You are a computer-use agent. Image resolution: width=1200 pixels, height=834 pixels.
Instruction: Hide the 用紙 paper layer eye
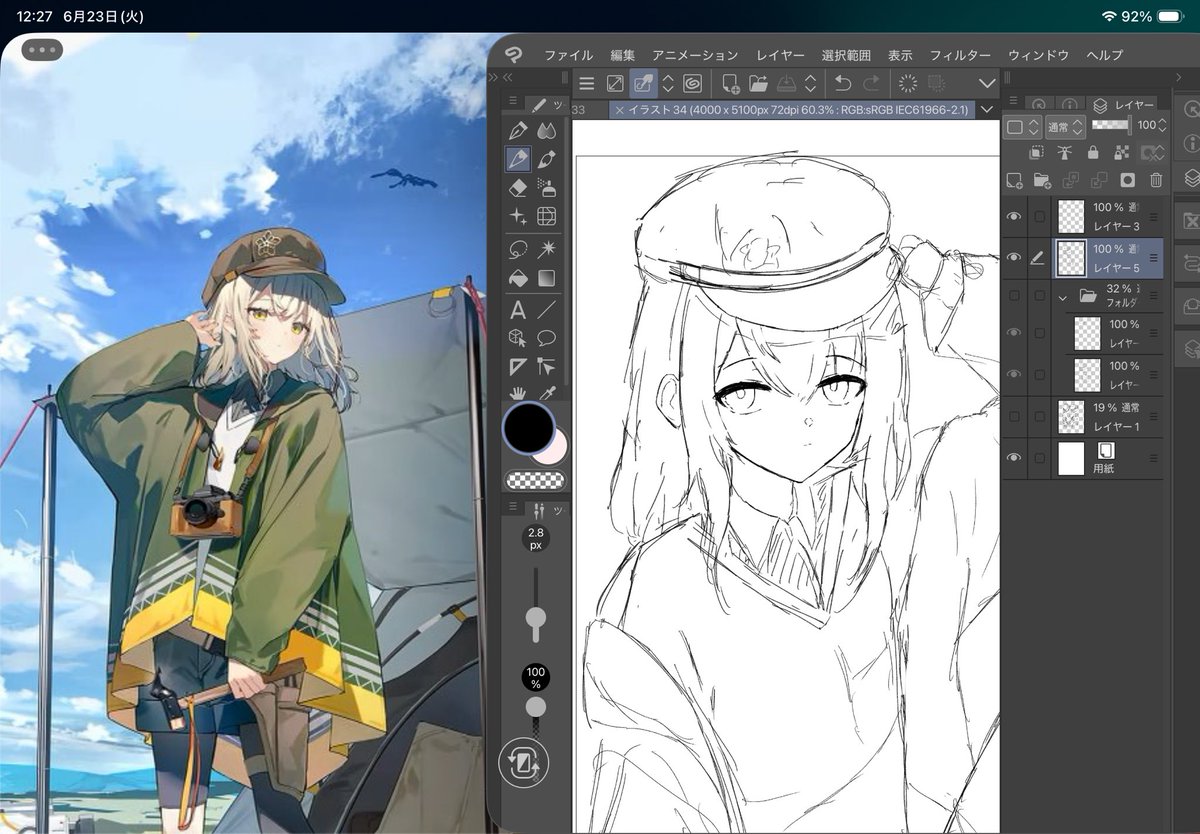tap(1014, 458)
